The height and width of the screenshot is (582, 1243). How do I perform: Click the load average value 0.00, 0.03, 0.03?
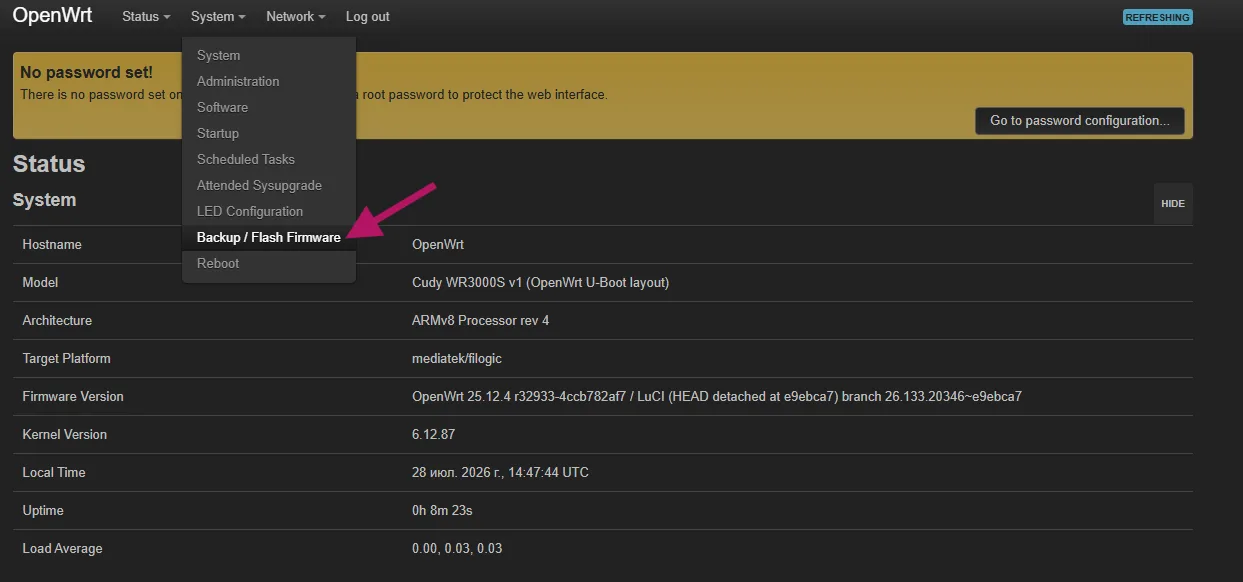[x=457, y=549]
